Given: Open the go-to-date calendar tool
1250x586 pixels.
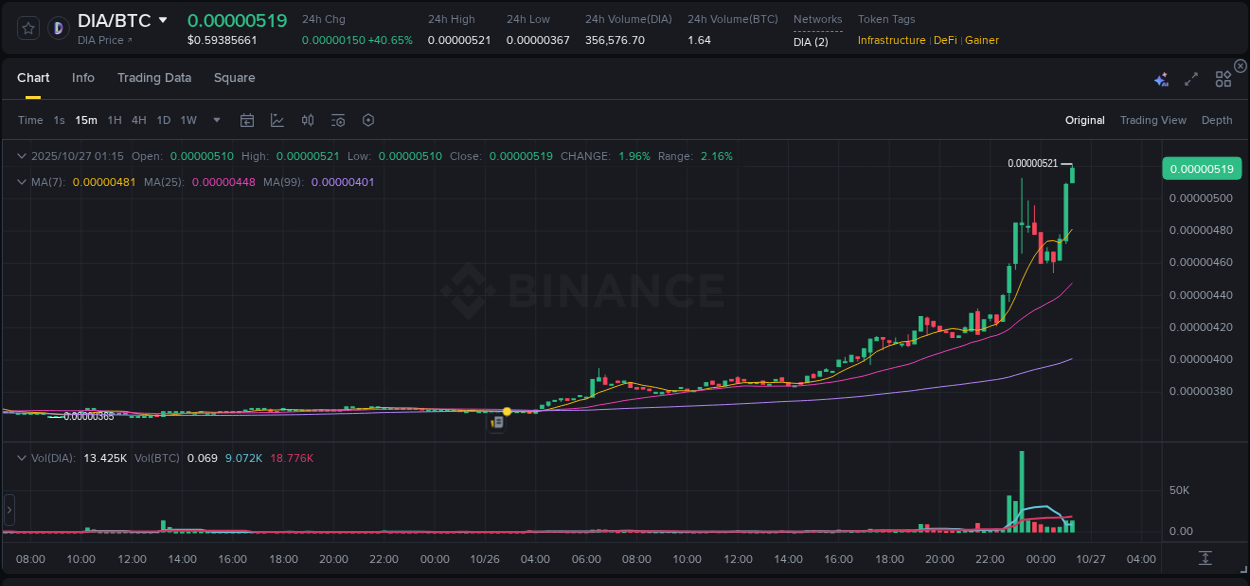Looking at the screenshot, I should tap(247, 120).
